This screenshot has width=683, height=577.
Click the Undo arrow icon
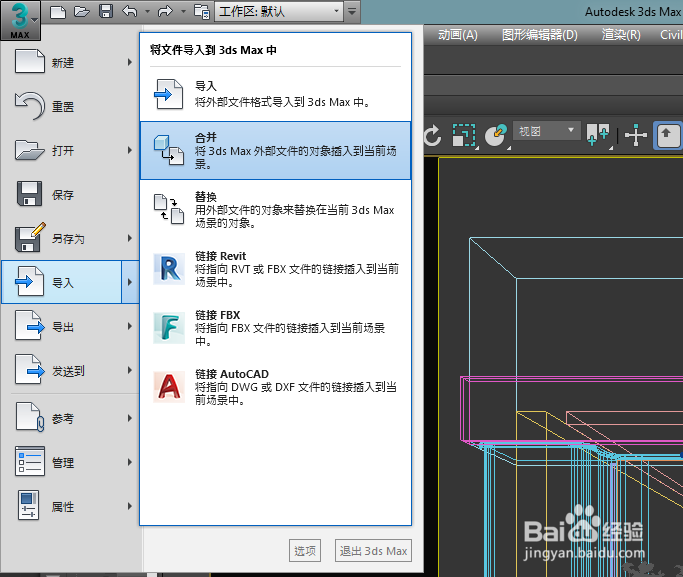coord(130,11)
